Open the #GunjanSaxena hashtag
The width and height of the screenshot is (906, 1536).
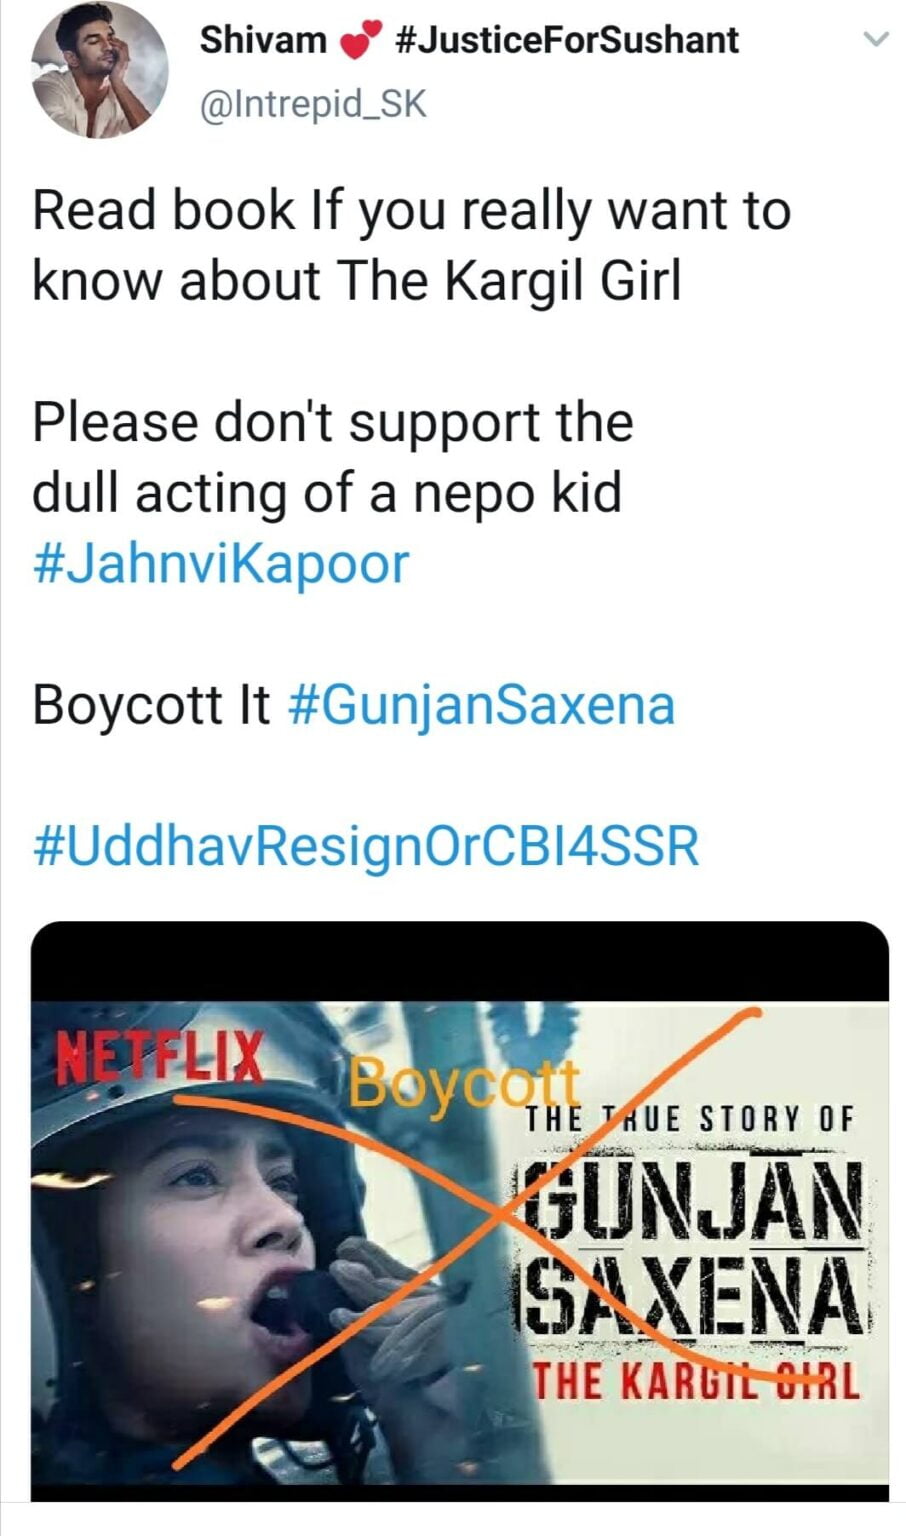pos(481,705)
